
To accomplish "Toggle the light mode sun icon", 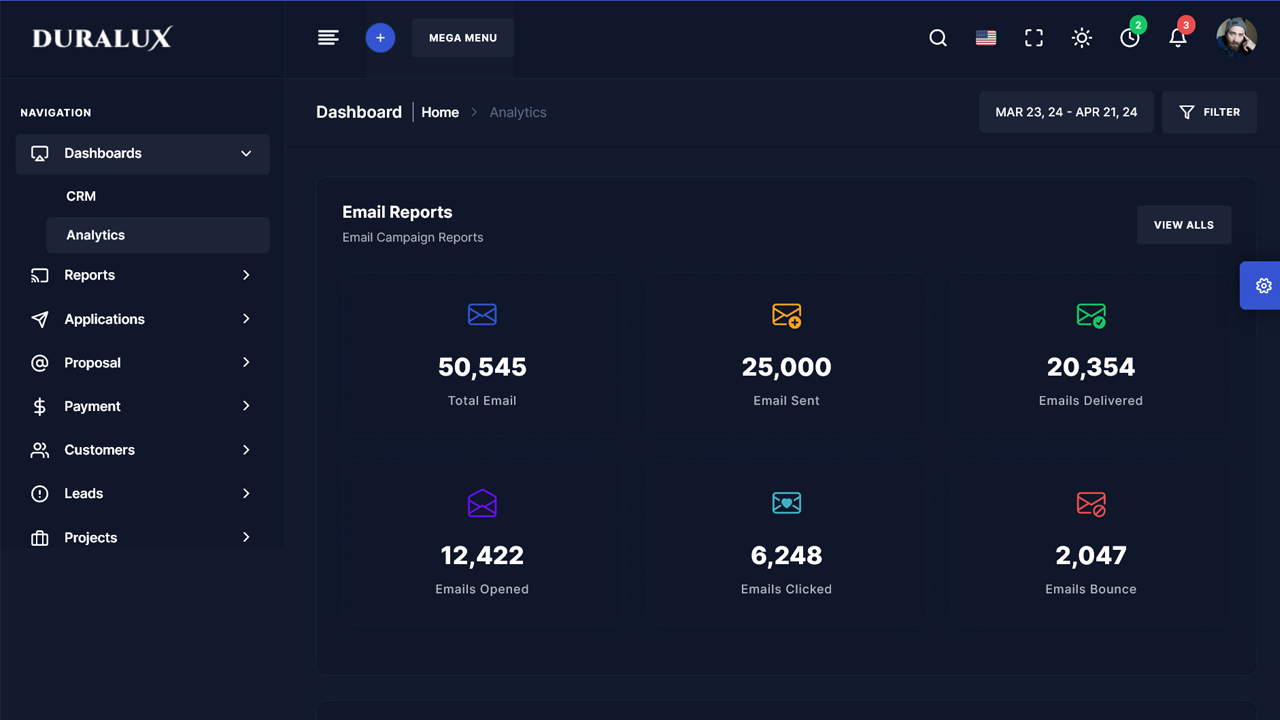I will (x=1081, y=37).
